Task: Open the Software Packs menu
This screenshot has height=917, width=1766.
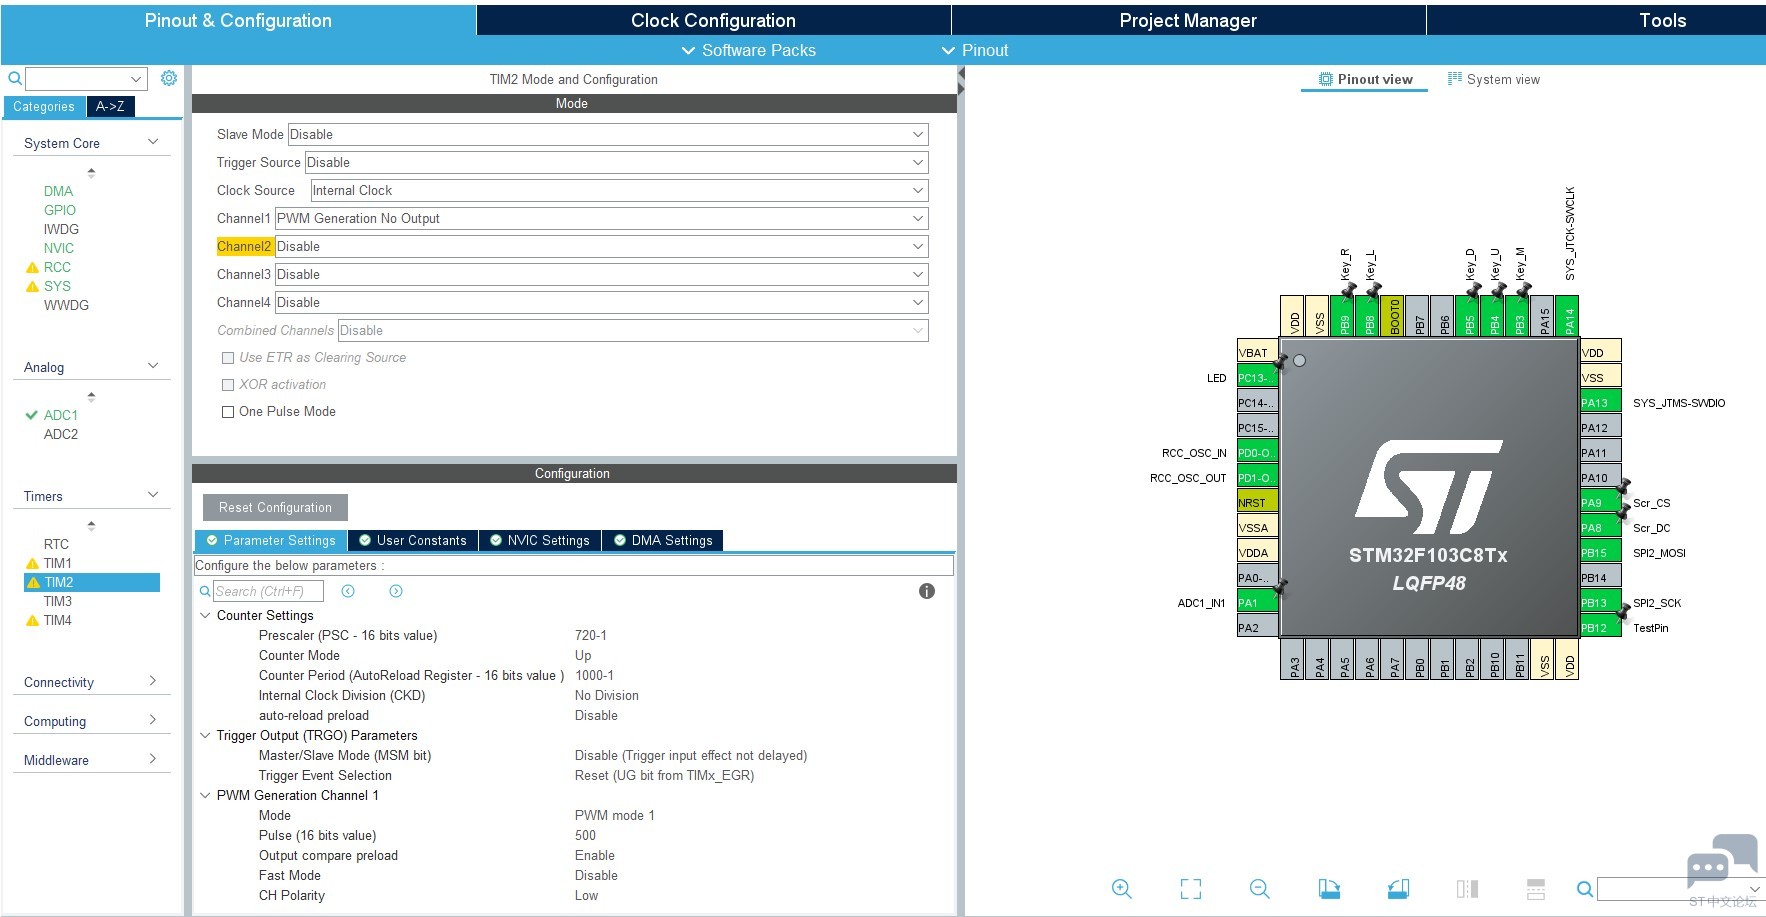Action: pyautogui.click(x=748, y=50)
